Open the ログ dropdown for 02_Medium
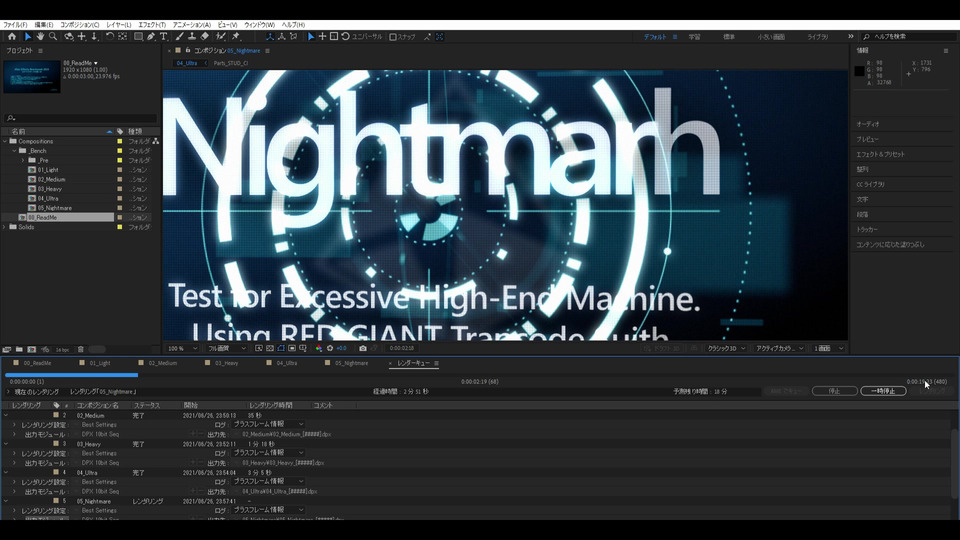Screen dimensions: 960x540 (x=268, y=424)
